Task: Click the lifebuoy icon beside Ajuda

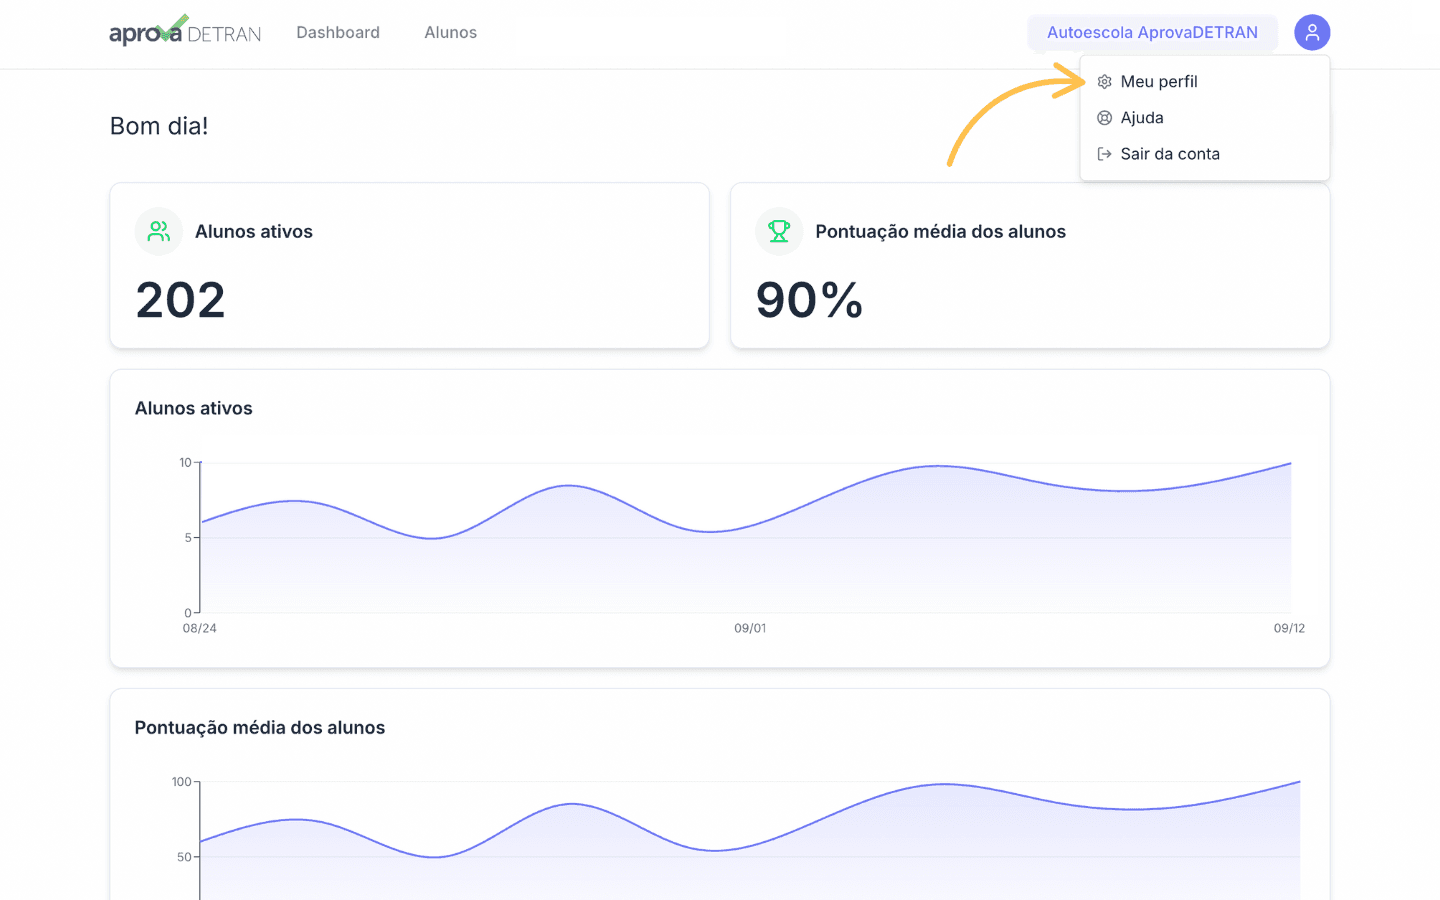Action: (1104, 118)
